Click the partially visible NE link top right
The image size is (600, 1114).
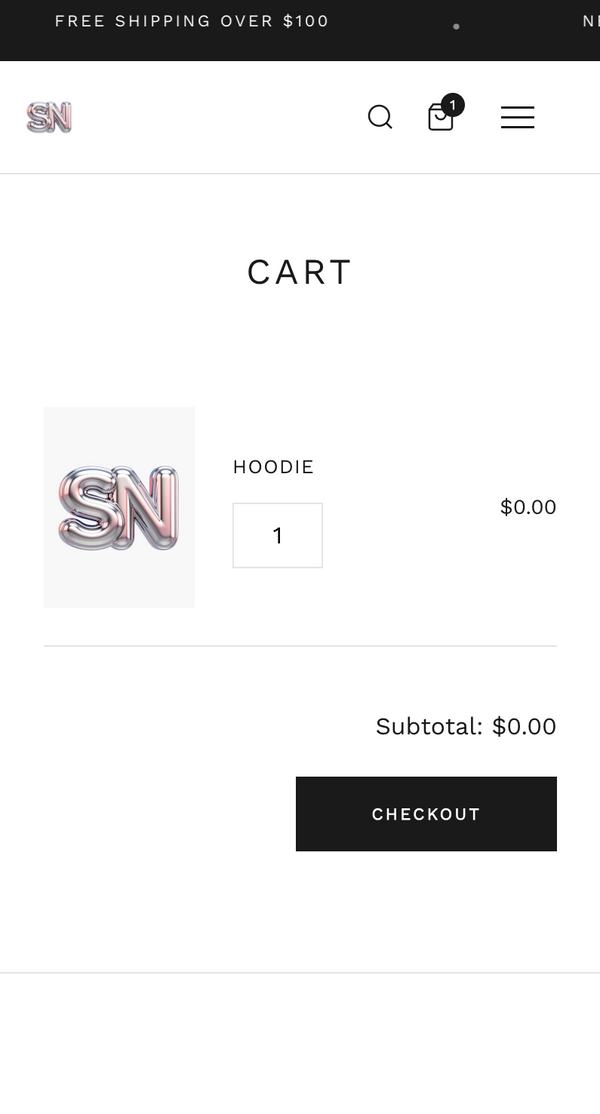pos(590,20)
